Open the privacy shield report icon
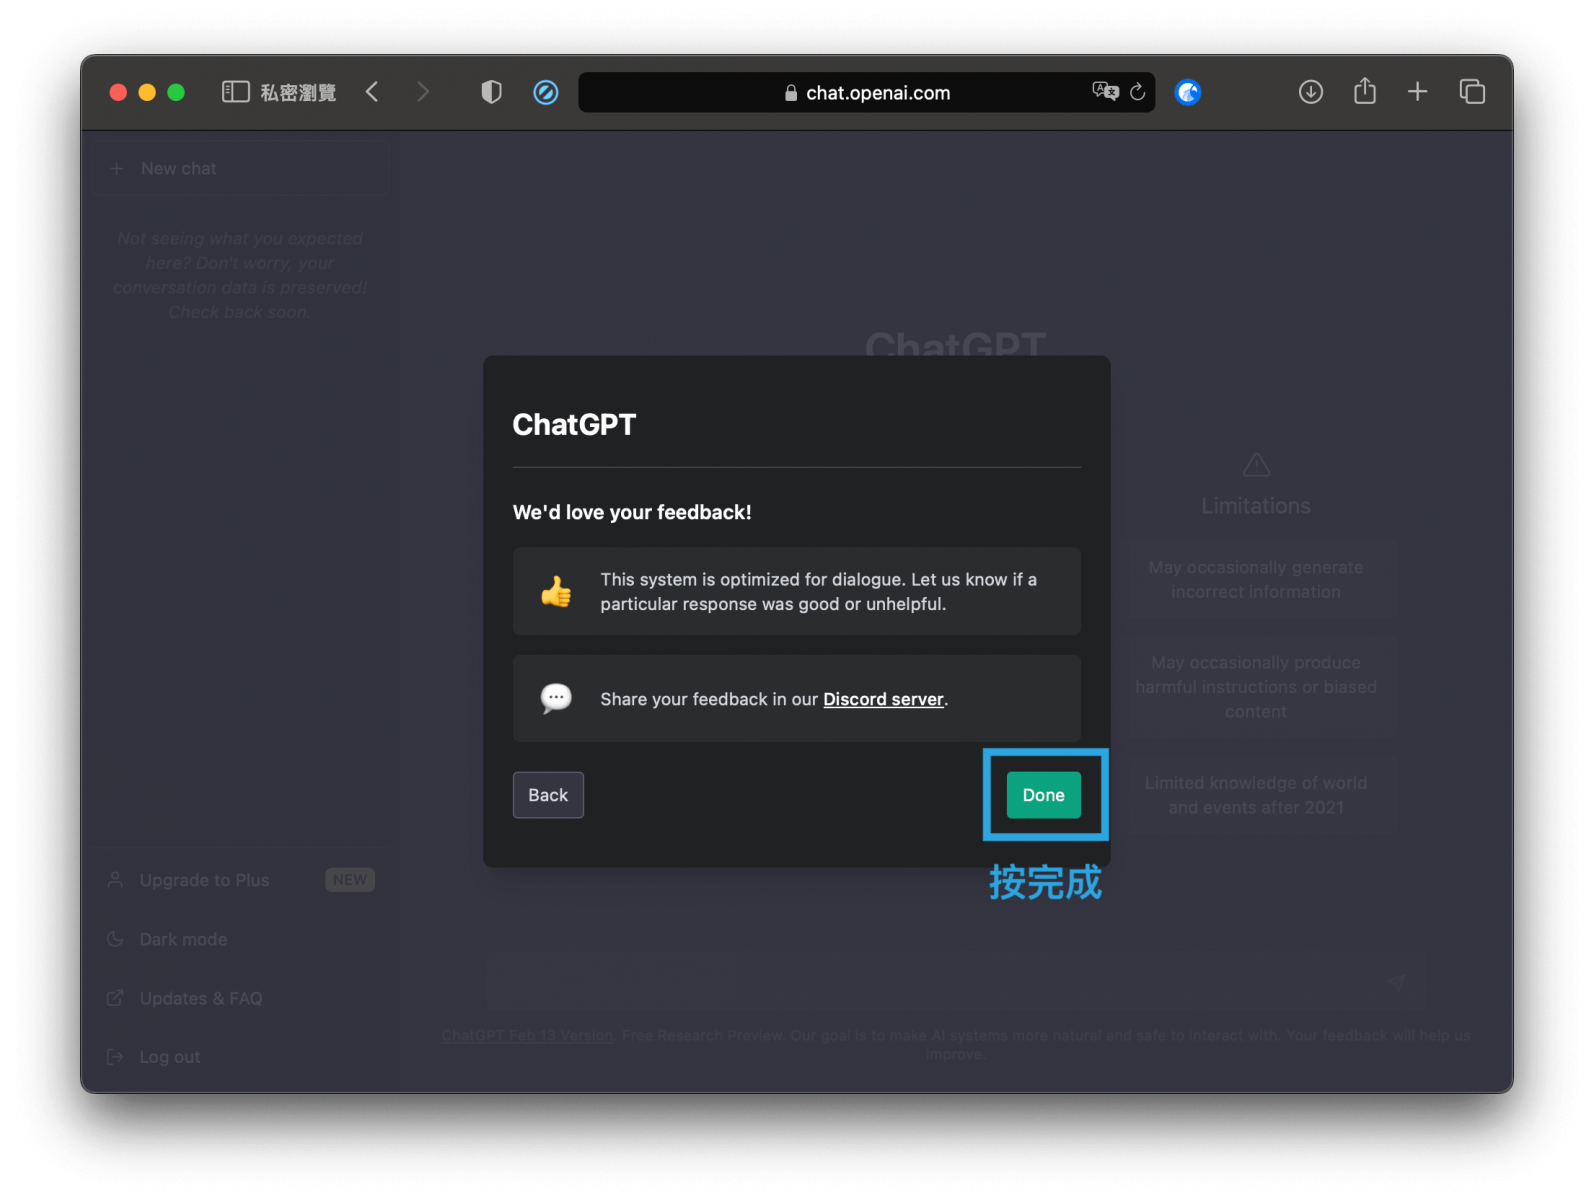This screenshot has height=1200, width=1594. (491, 92)
